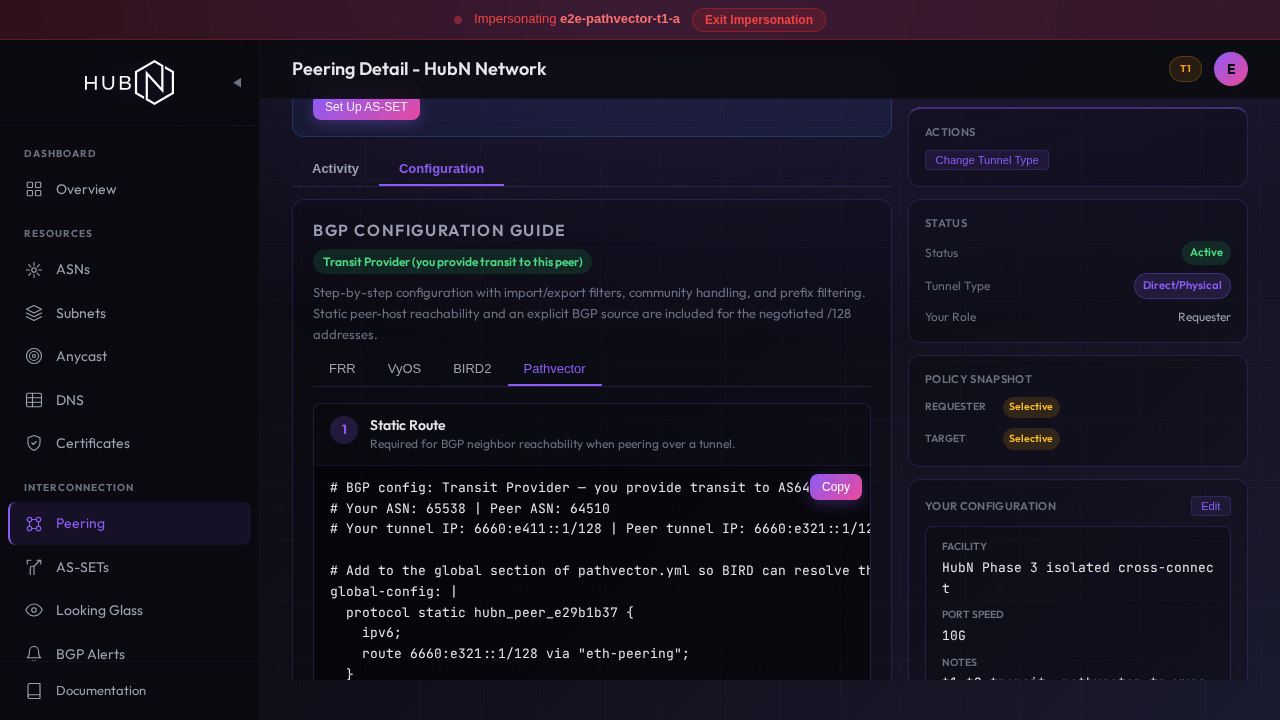The height and width of the screenshot is (720, 1280).
Task: Click the Anycast target icon
Action: (x=34, y=356)
